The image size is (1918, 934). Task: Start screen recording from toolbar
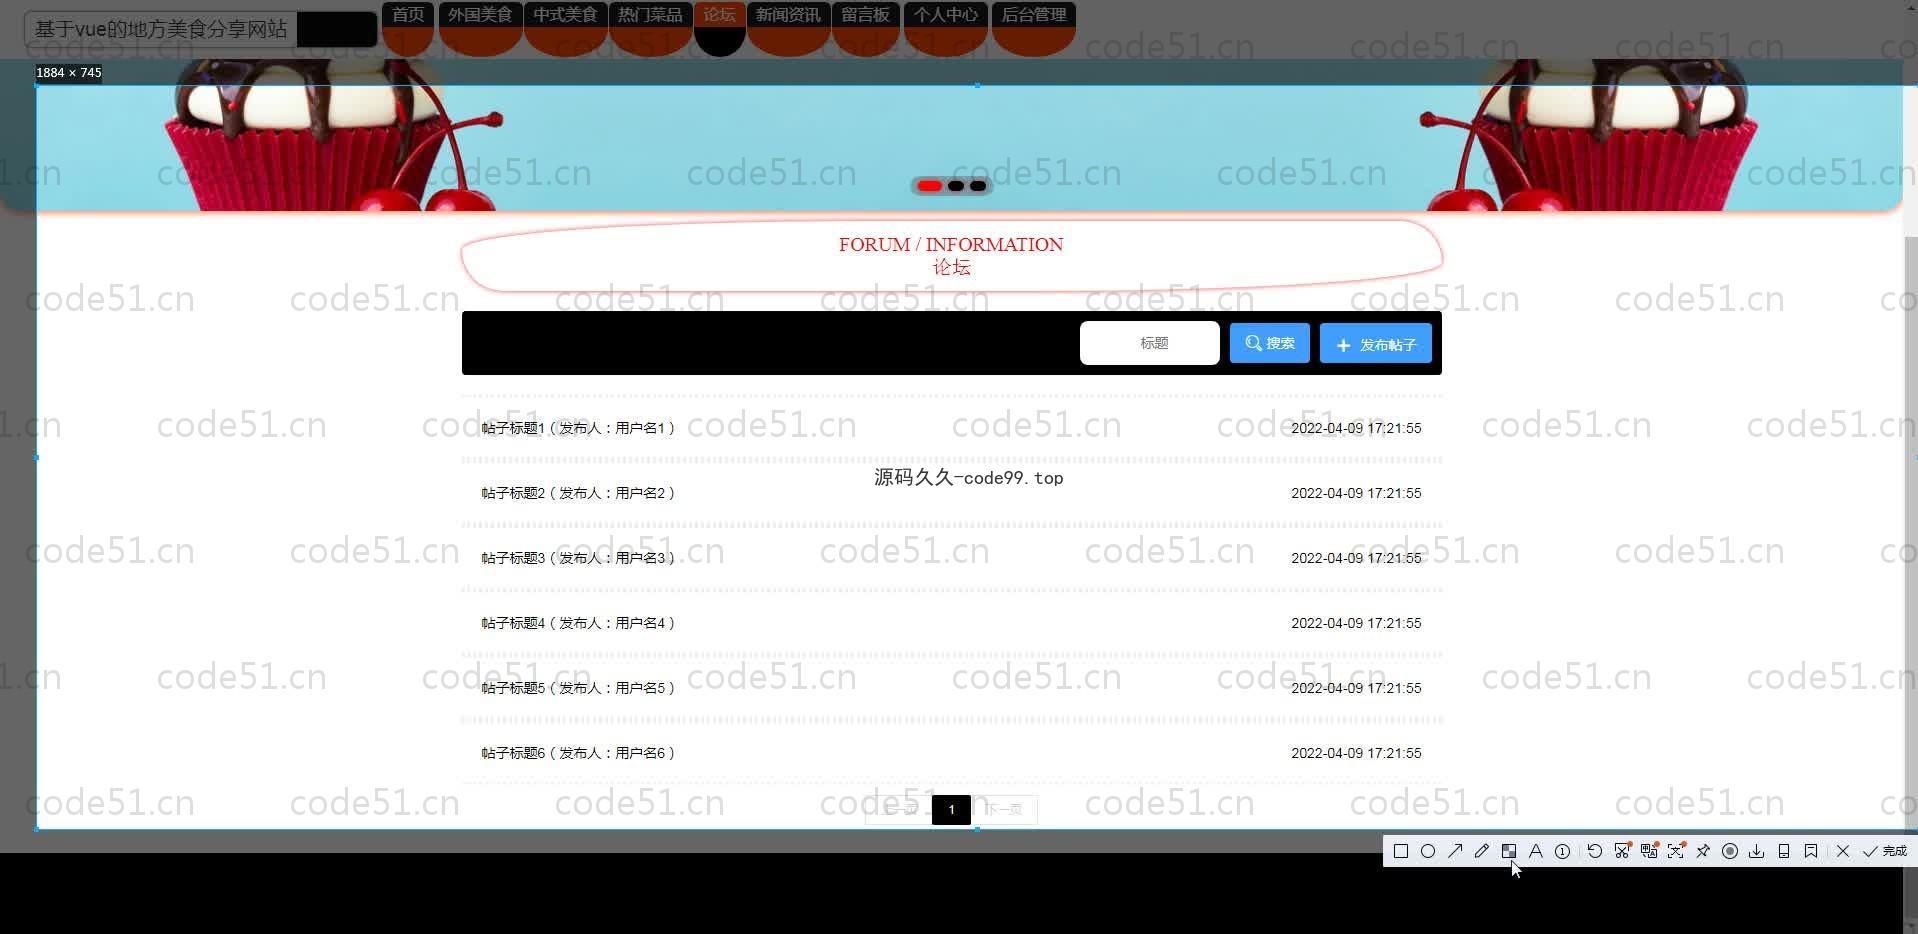coord(1729,851)
